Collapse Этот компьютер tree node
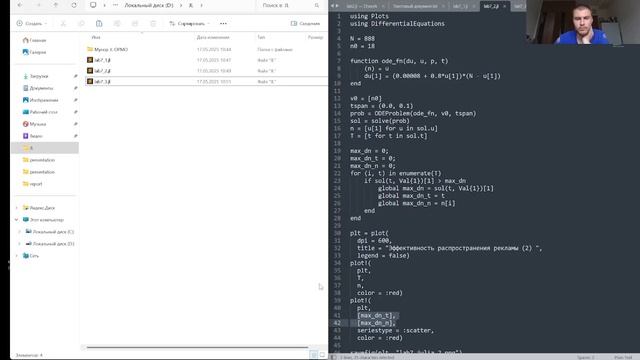 pos(17,220)
